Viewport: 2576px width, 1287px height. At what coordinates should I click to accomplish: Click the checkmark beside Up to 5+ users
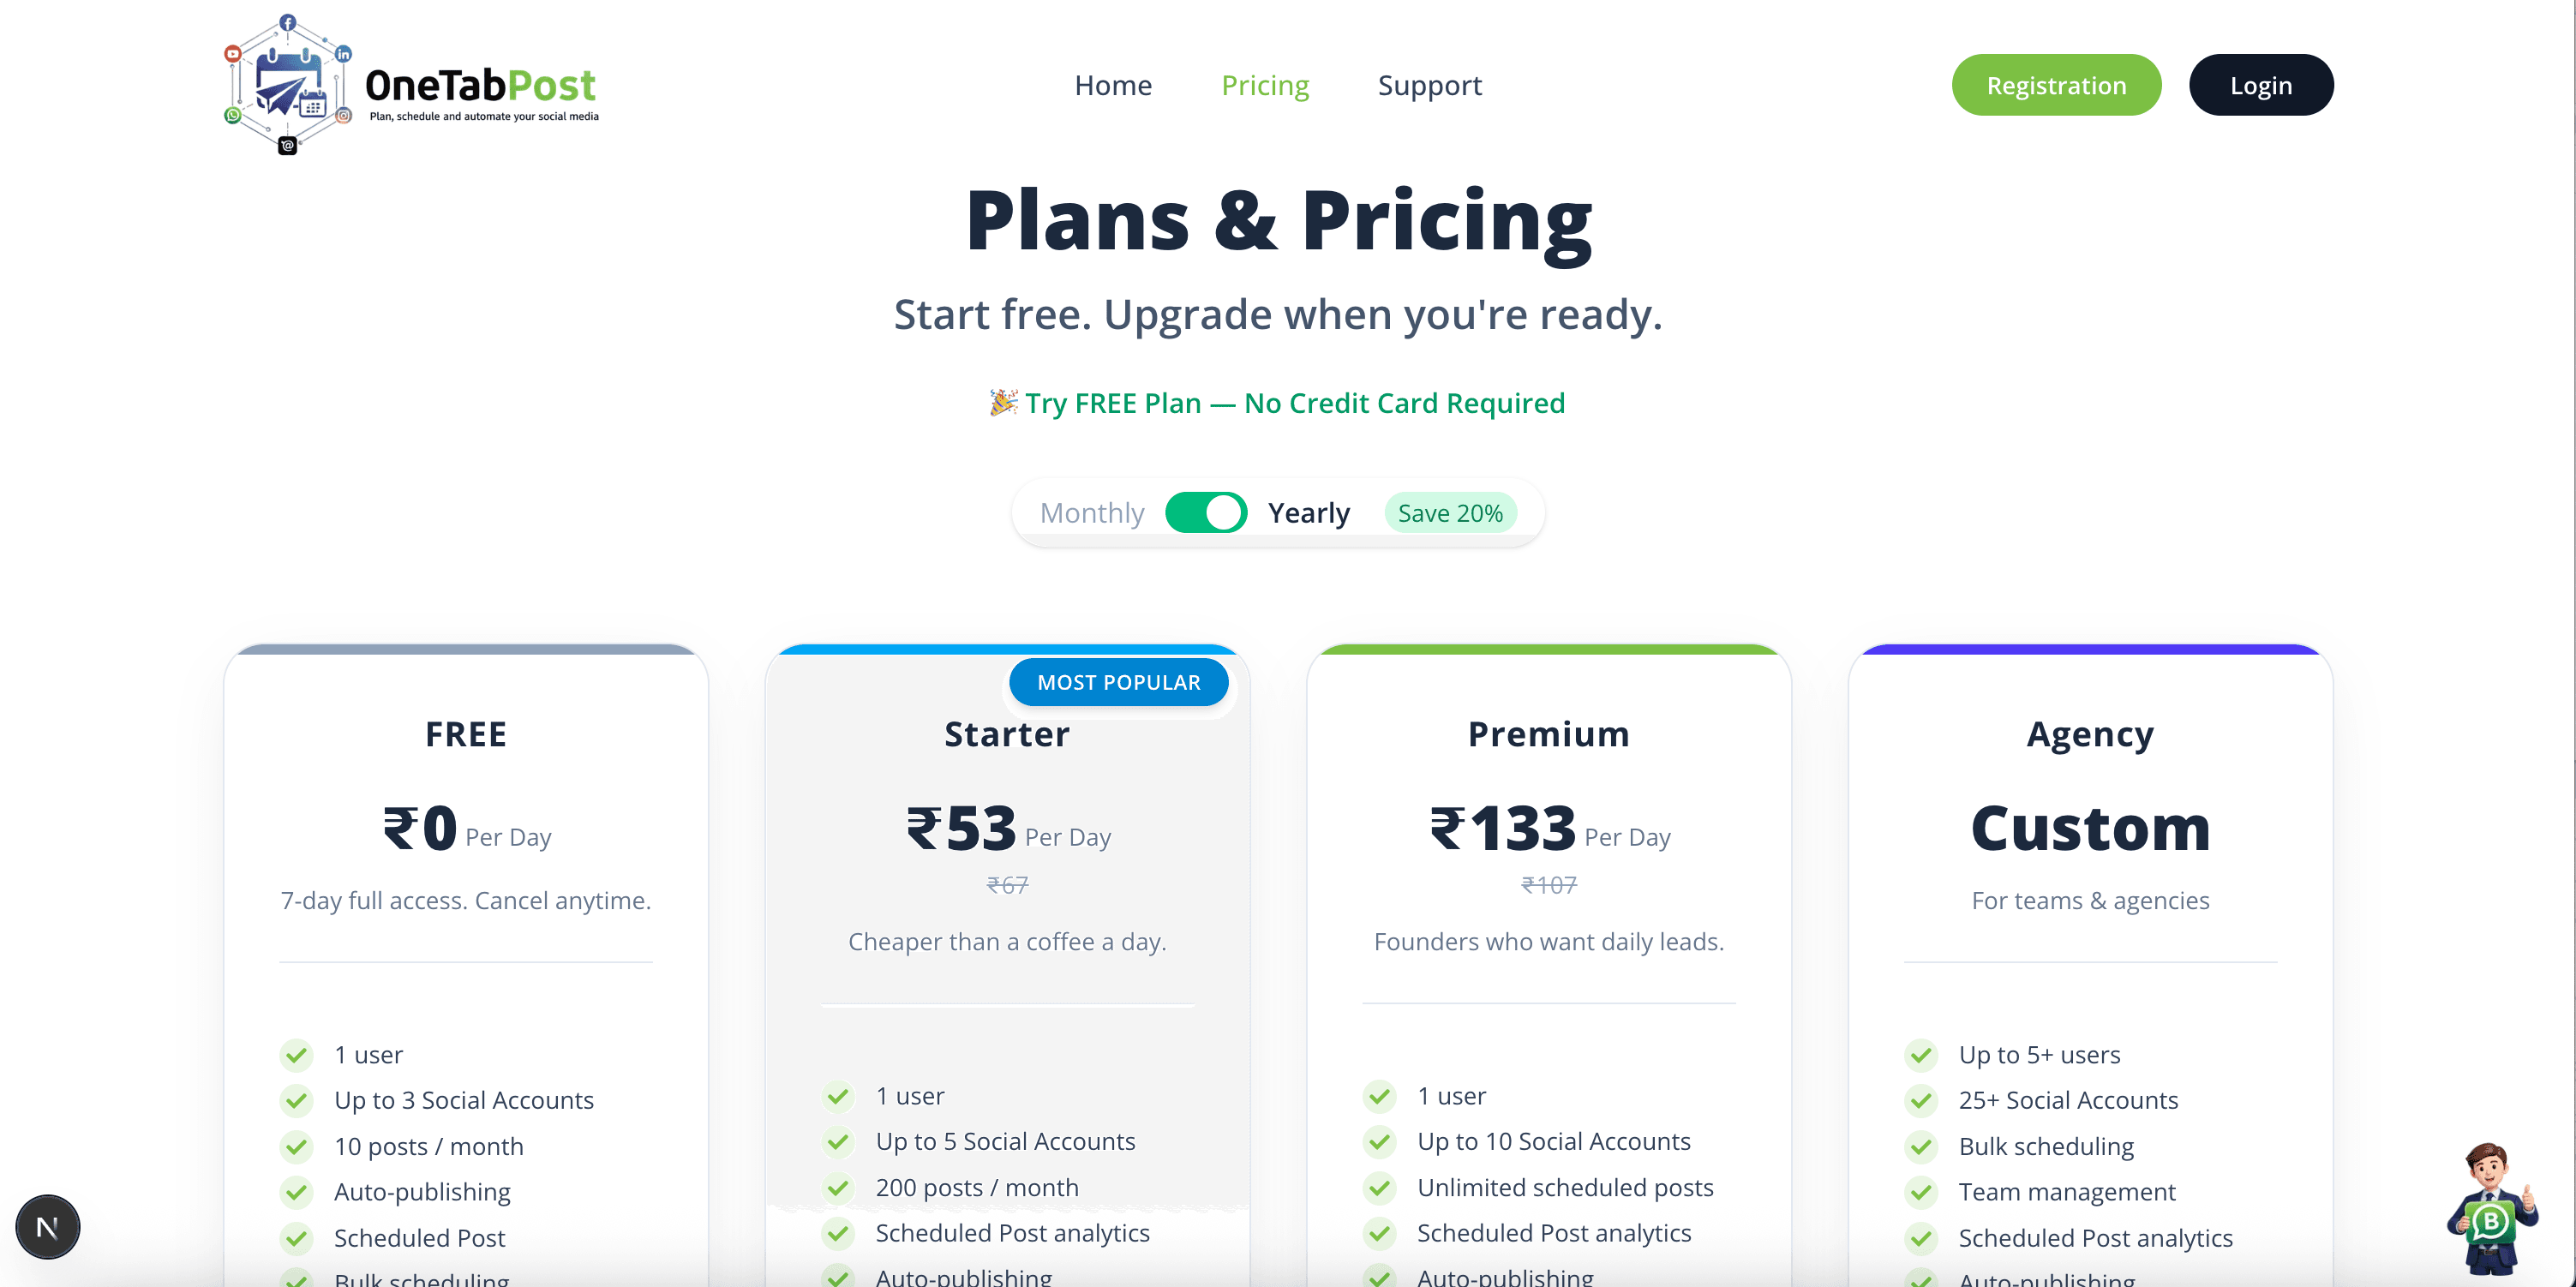click(1920, 1055)
